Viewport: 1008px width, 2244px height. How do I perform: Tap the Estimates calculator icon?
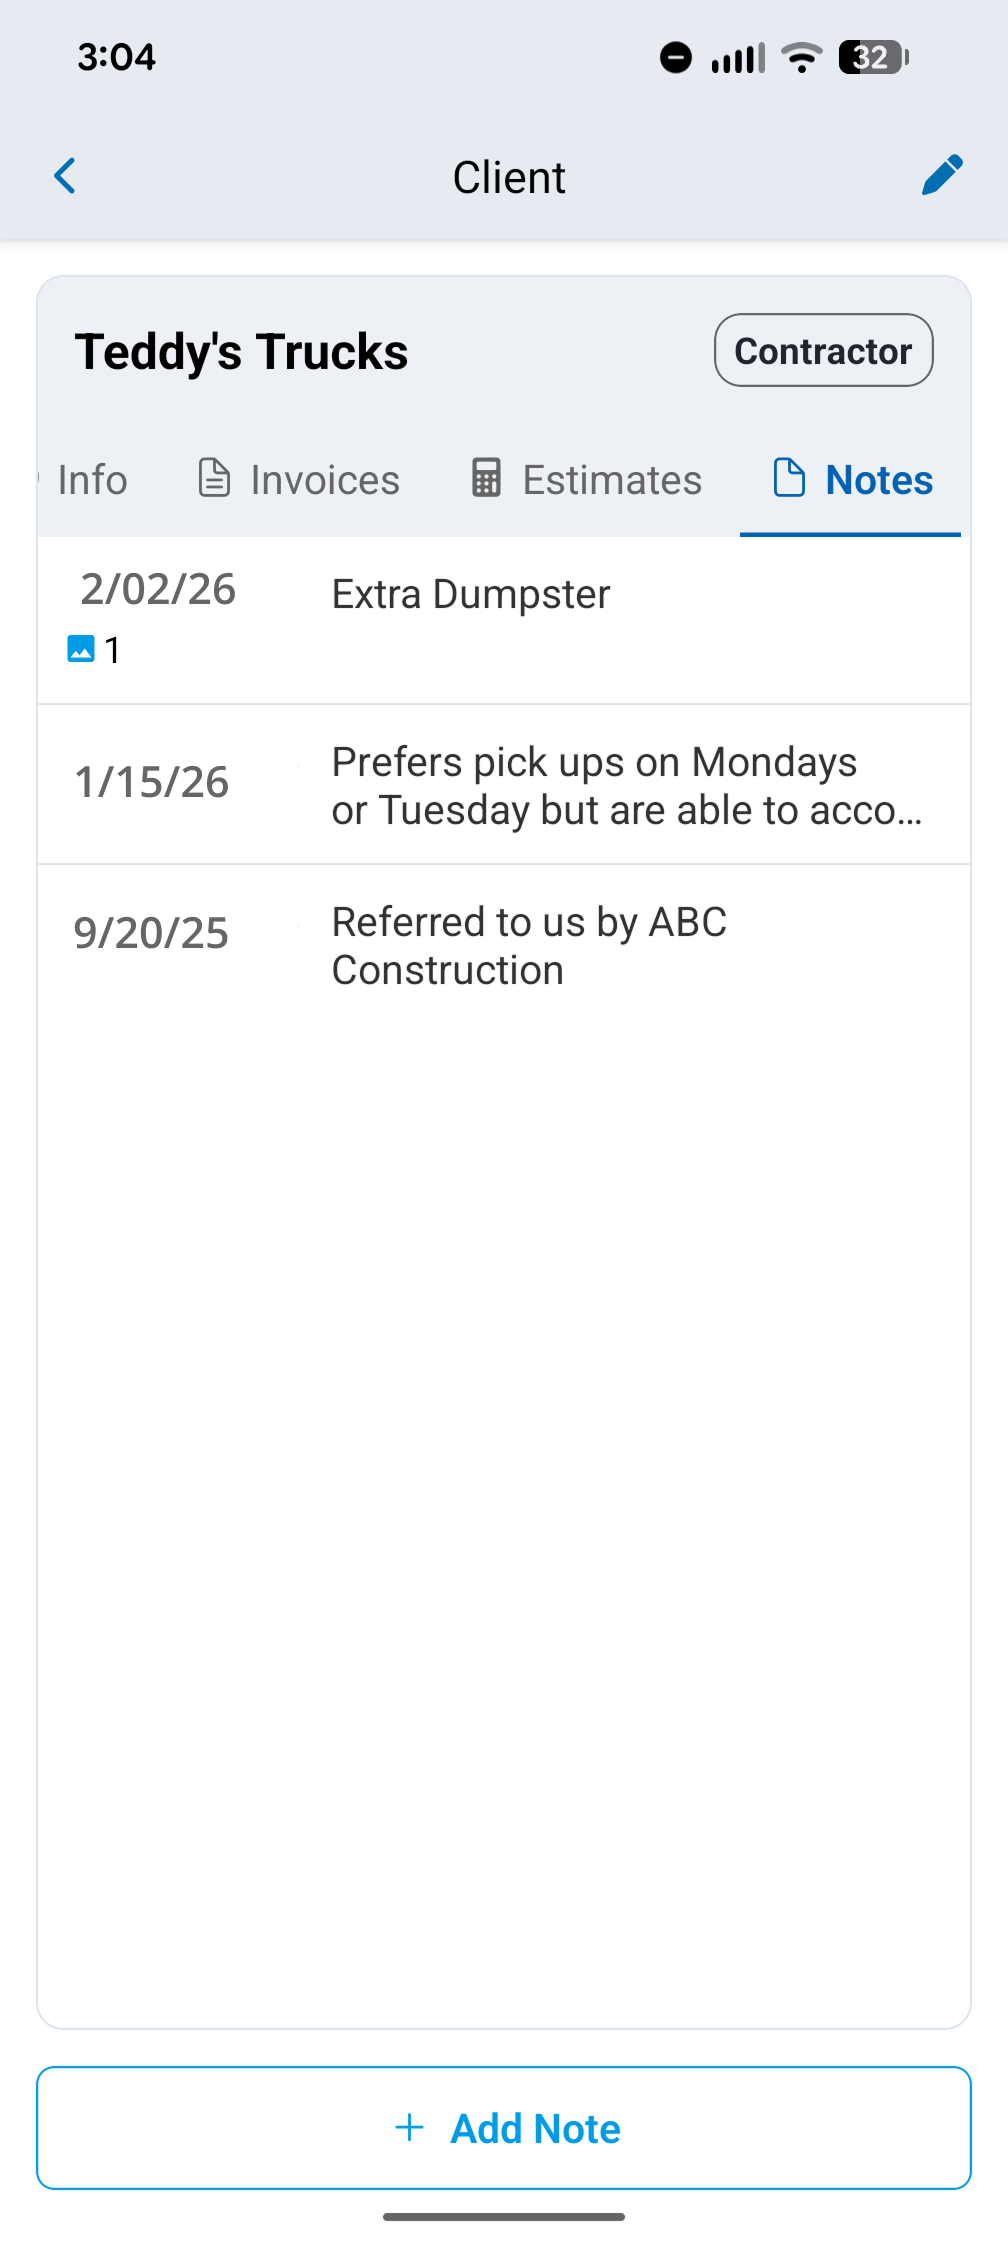[x=486, y=478]
